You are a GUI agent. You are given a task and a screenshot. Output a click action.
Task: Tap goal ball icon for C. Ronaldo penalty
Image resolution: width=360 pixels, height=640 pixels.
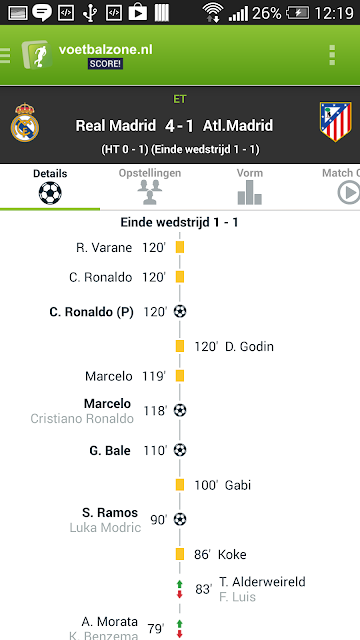(180, 312)
